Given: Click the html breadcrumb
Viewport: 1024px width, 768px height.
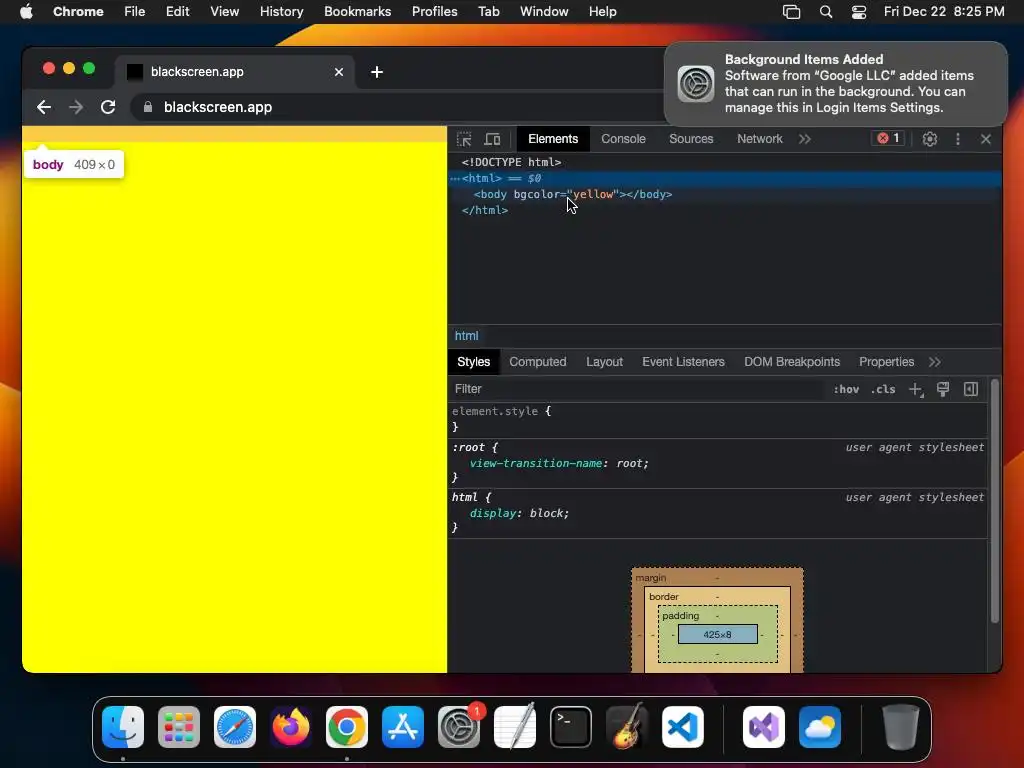Looking at the screenshot, I should click(x=466, y=336).
